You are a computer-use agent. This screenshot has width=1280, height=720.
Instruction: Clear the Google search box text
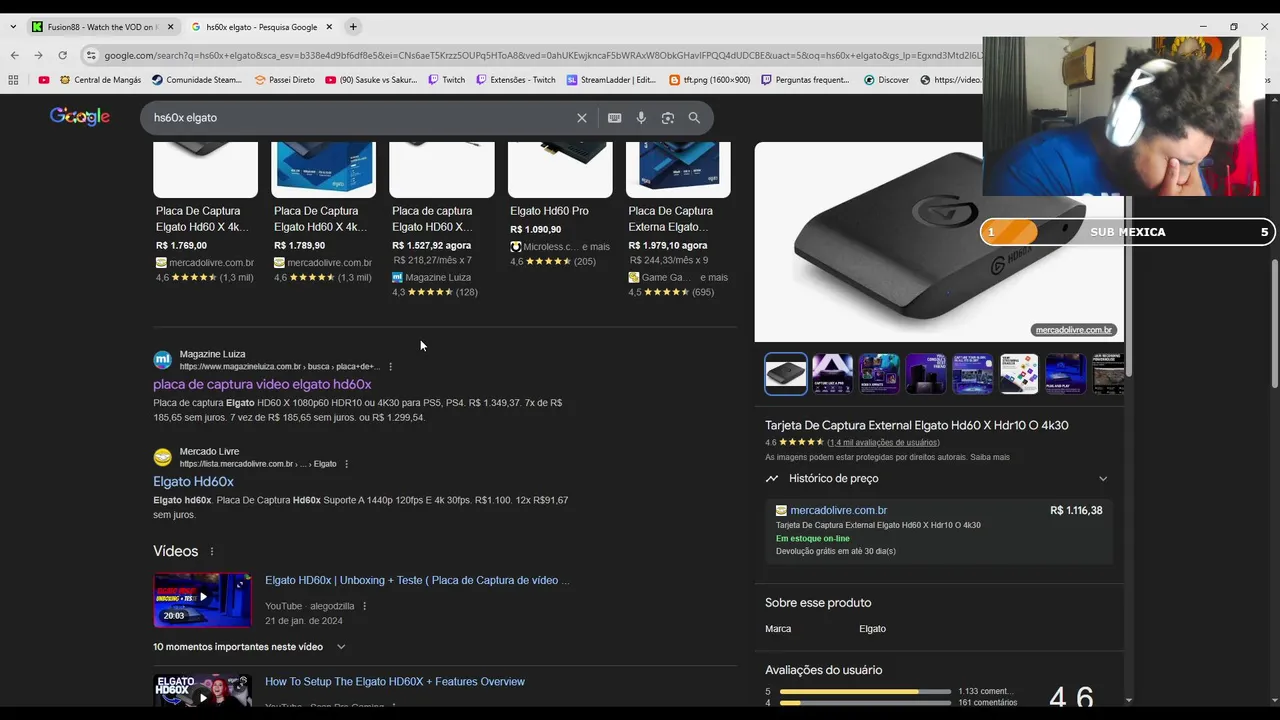coord(582,118)
